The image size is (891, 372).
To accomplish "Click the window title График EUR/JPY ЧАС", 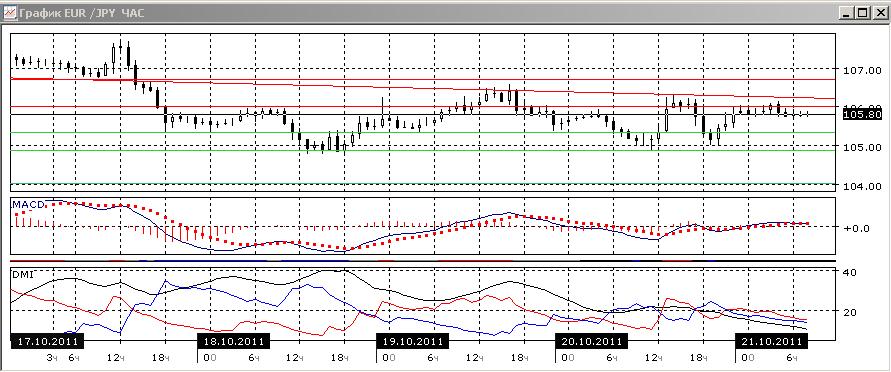I will click(x=81, y=12).
